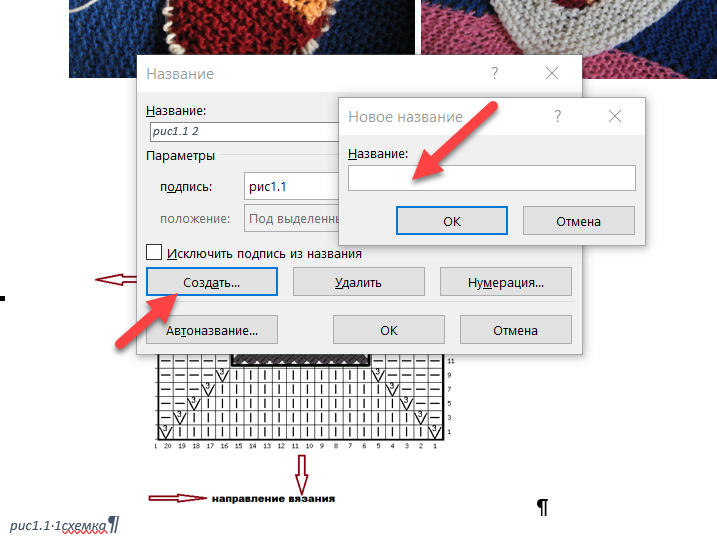Toggle Исключить подпись из названия checkbox
This screenshot has width=717, height=550.
(154, 254)
